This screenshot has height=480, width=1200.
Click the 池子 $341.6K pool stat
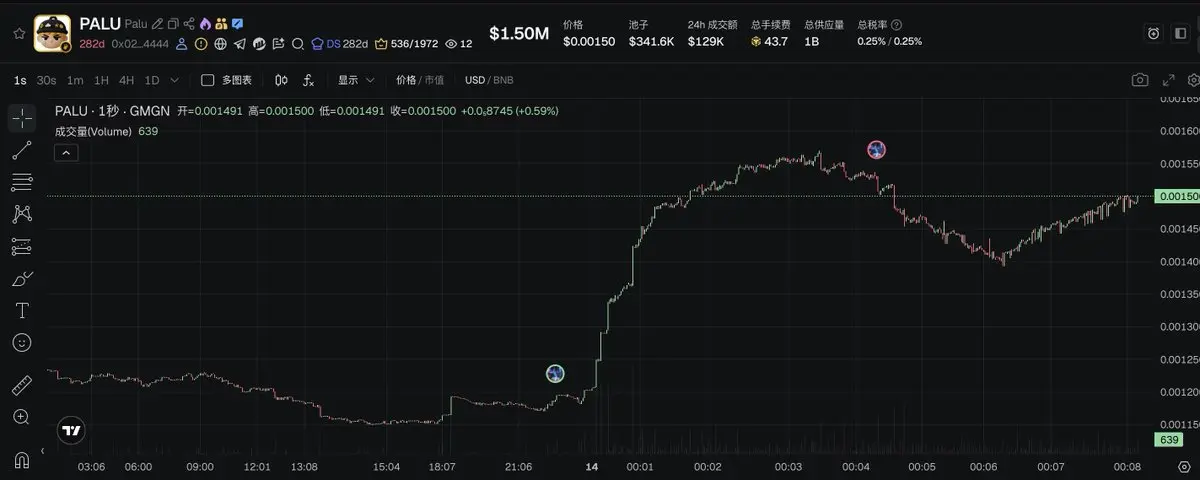pyautogui.click(x=649, y=33)
